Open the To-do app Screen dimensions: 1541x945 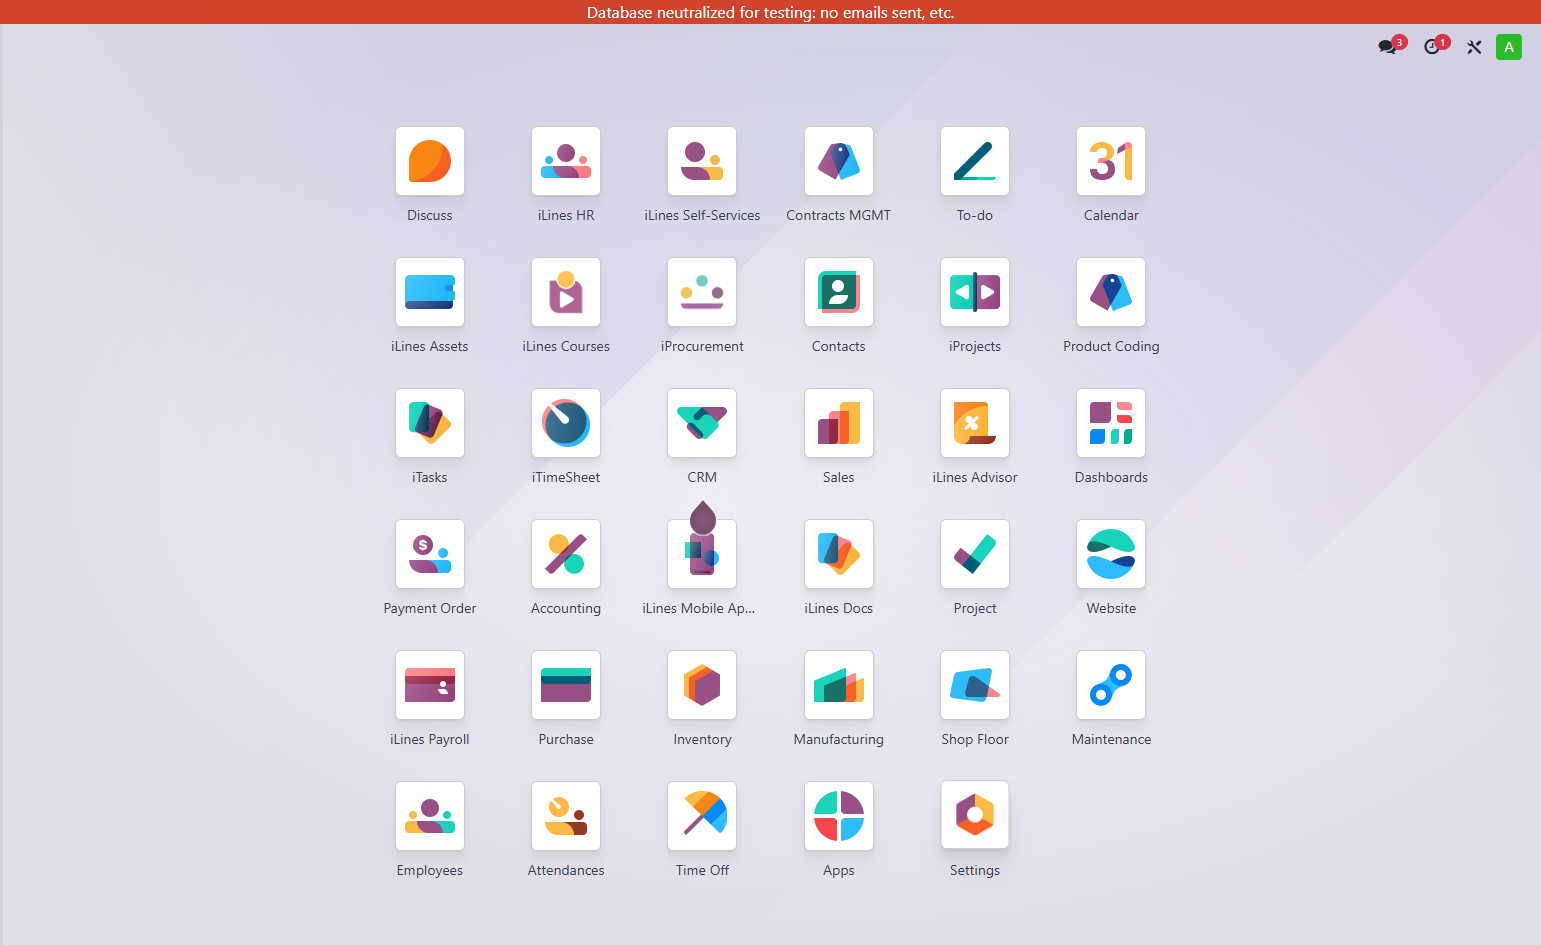point(975,161)
